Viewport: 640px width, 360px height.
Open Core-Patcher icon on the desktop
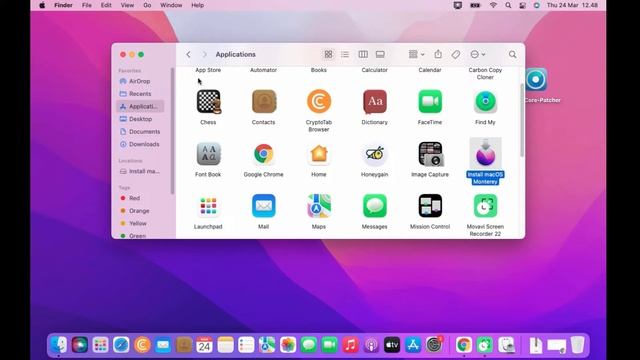536,79
